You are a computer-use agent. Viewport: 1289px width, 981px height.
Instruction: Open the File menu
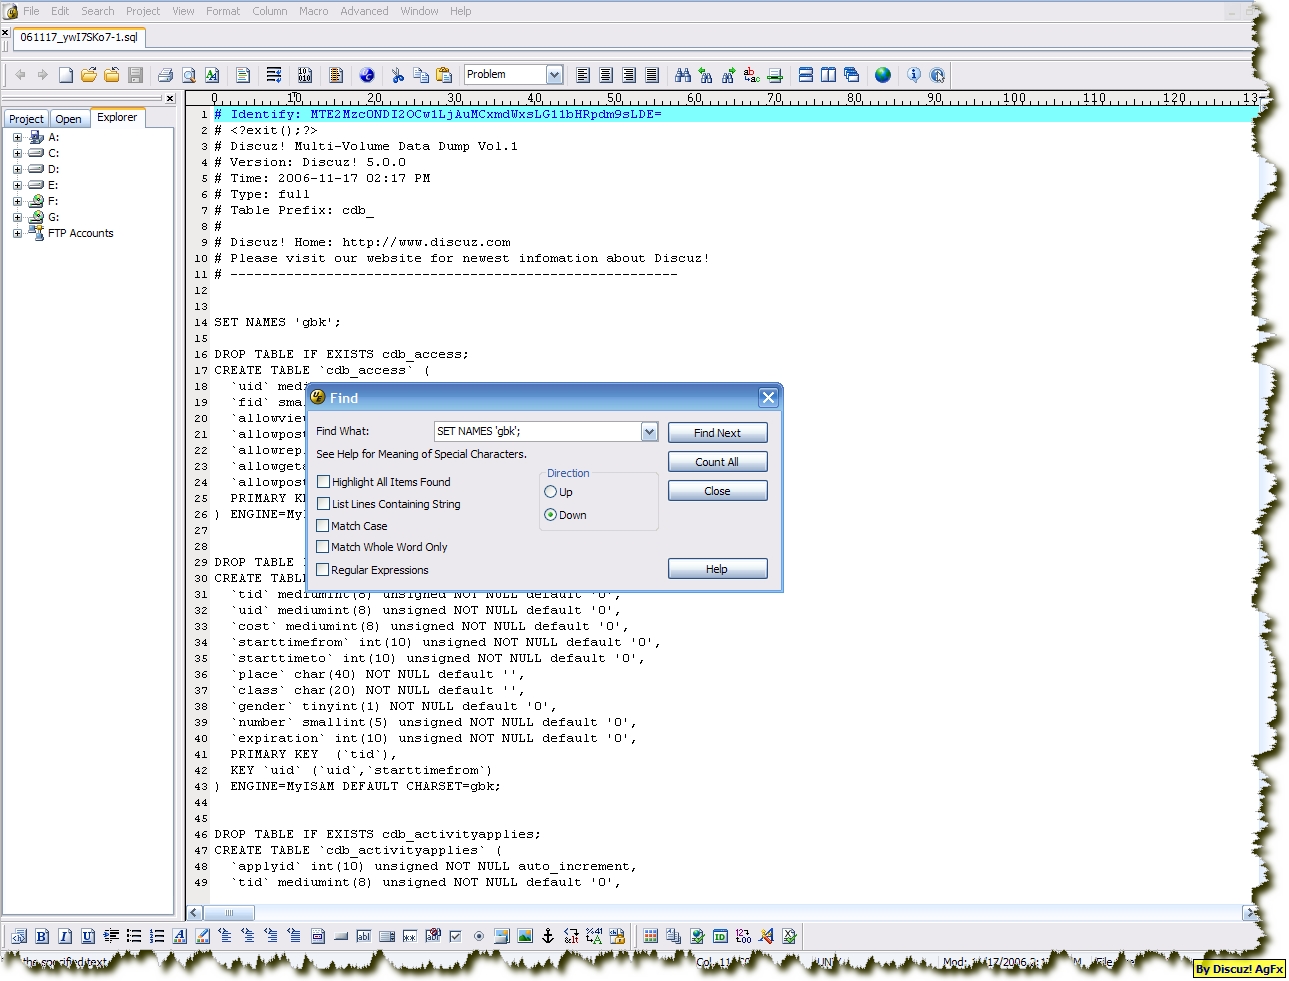point(31,11)
